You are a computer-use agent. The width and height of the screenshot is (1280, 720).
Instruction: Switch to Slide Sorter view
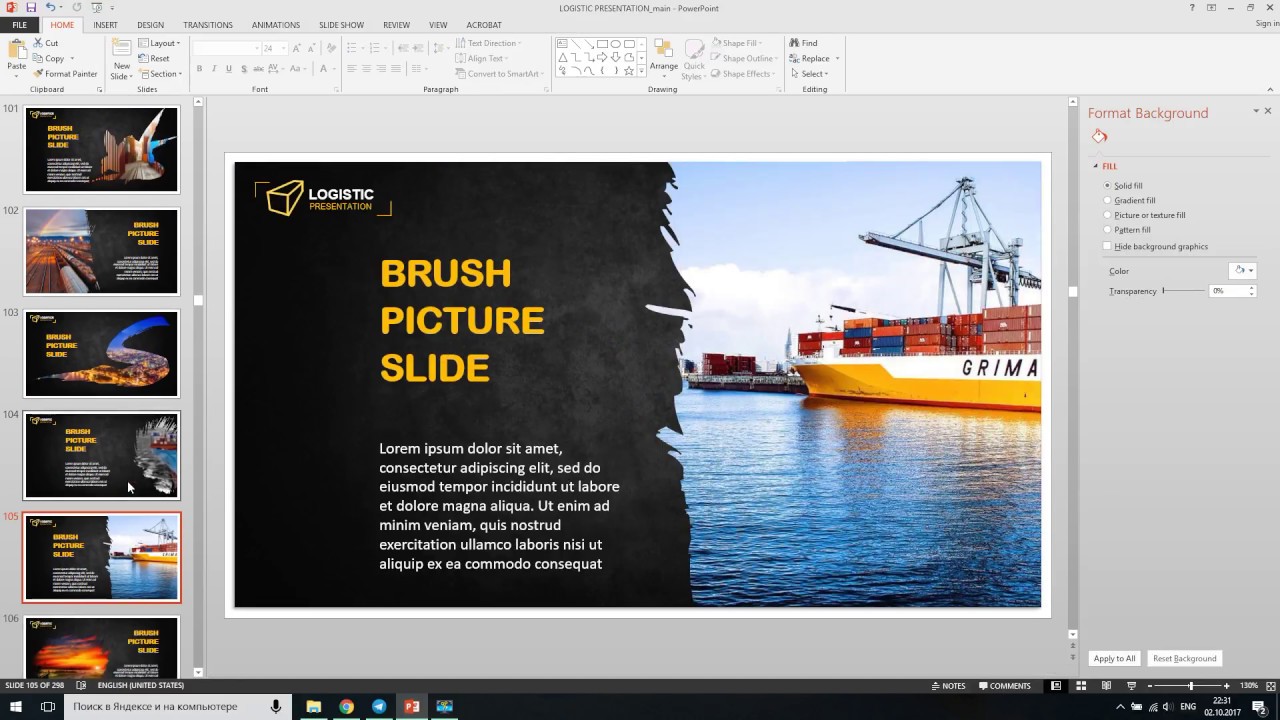pyautogui.click(x=1081, y=686)
